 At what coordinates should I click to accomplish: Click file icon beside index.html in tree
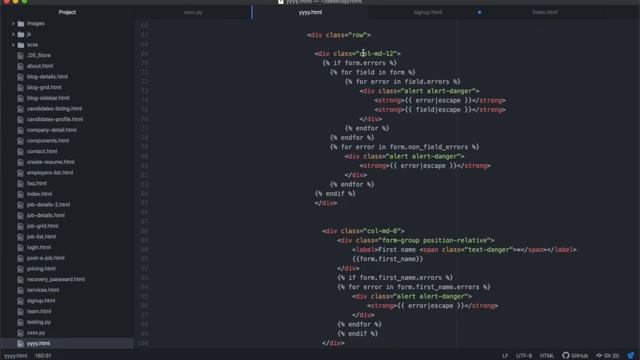[x=20, y=194]
